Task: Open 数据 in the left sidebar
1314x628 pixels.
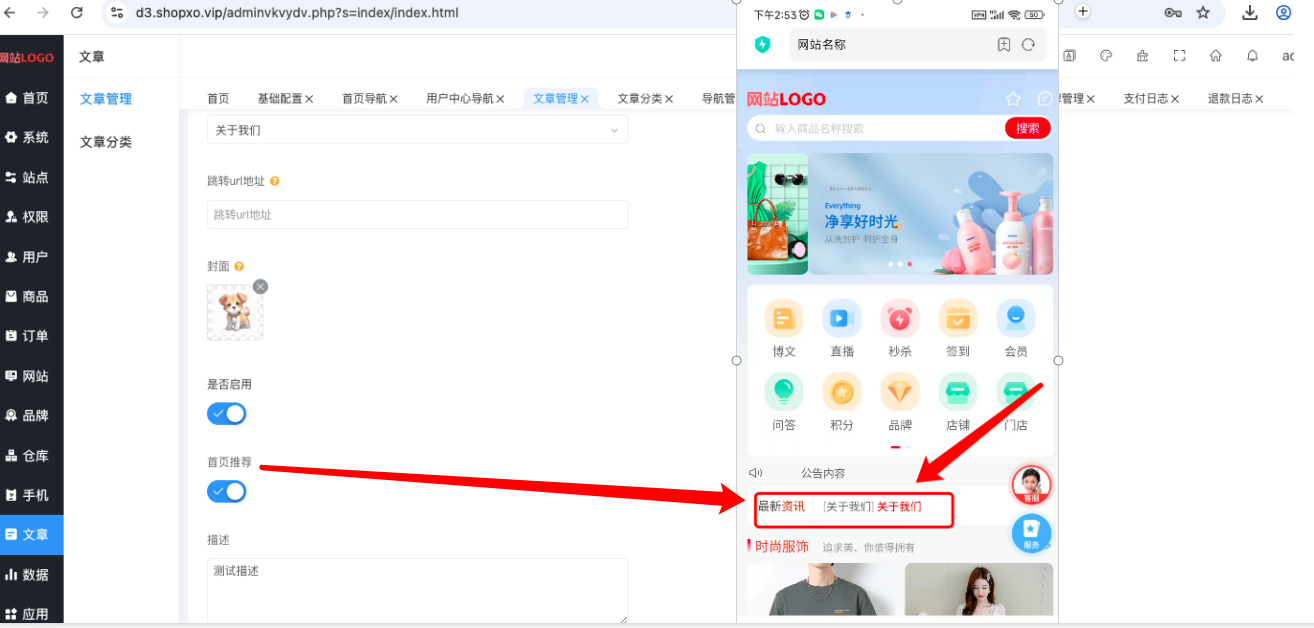Action: point(31,575)
